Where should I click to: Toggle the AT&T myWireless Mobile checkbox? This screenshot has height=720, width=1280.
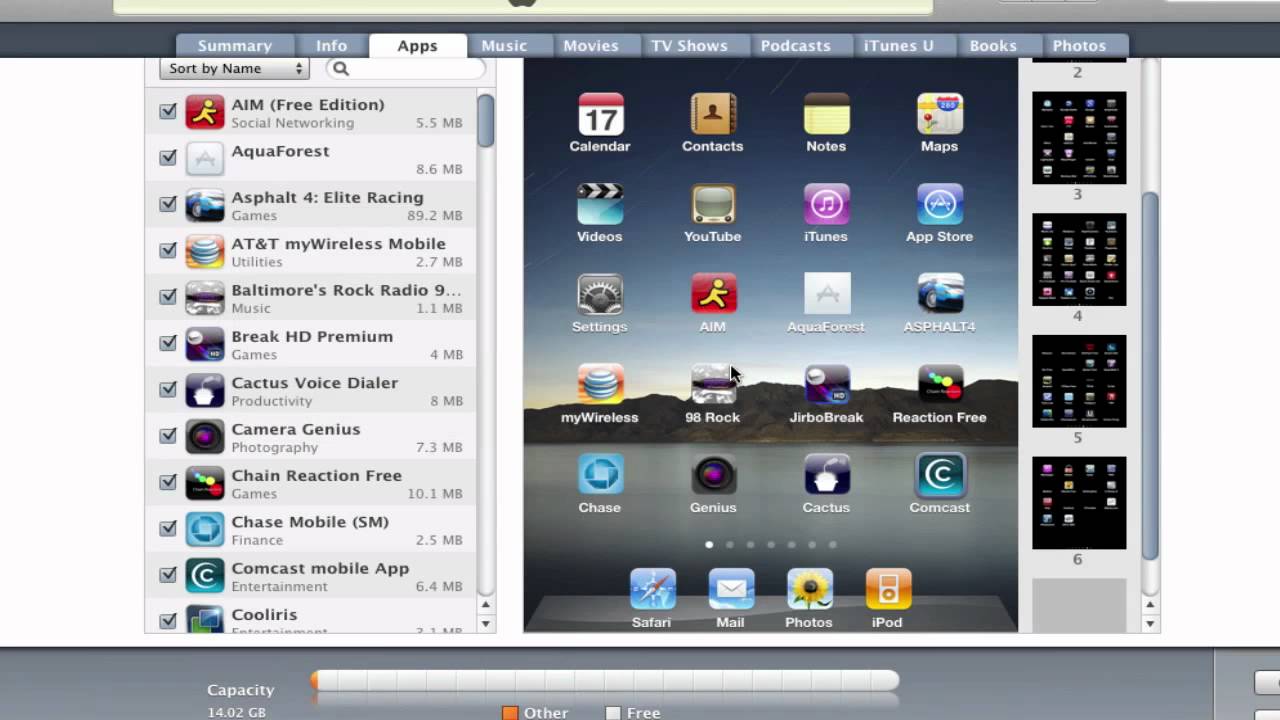pos(168,250)
